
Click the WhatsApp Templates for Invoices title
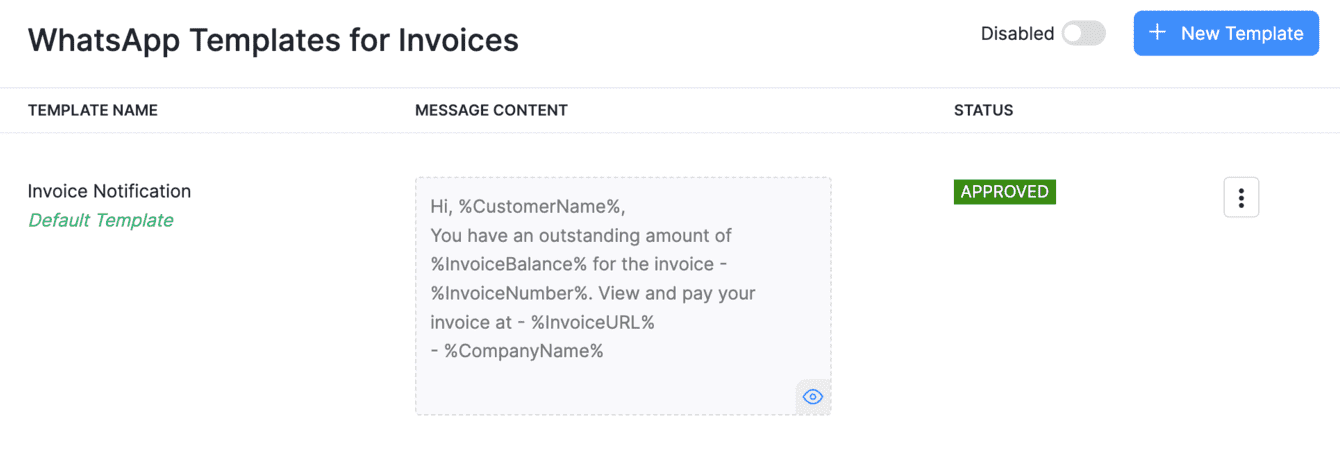click(x=273, y=40)
